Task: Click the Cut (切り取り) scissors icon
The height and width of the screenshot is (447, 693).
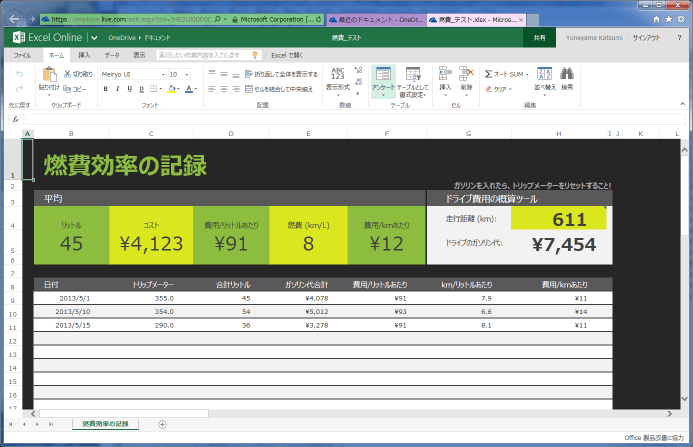Action: coord(66,74)
